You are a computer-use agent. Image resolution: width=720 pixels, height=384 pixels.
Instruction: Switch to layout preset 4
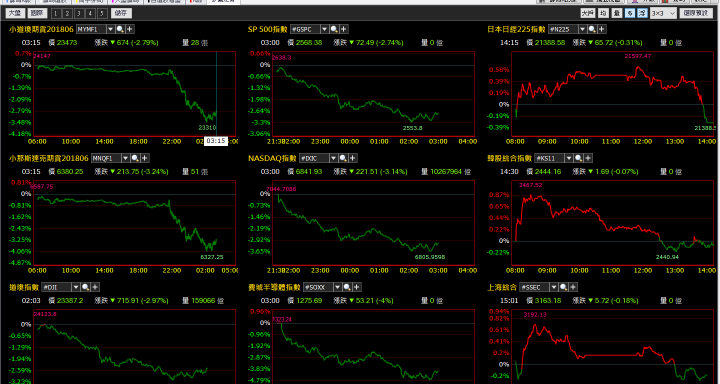pyautogui.click(x=90, y=13)
